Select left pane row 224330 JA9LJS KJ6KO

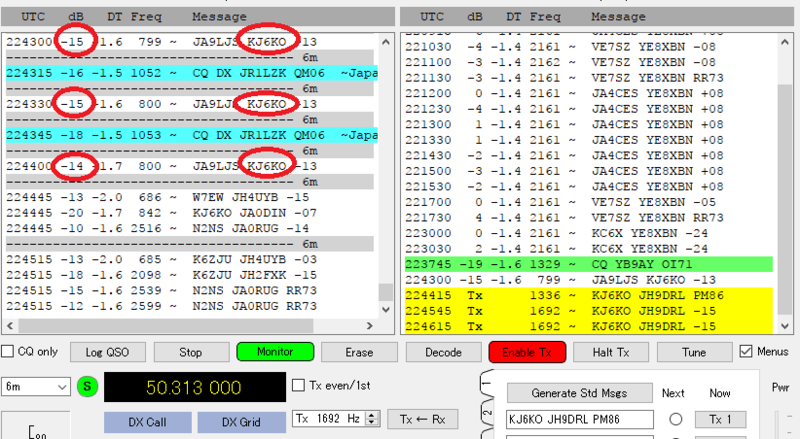(x=192, y=104)
